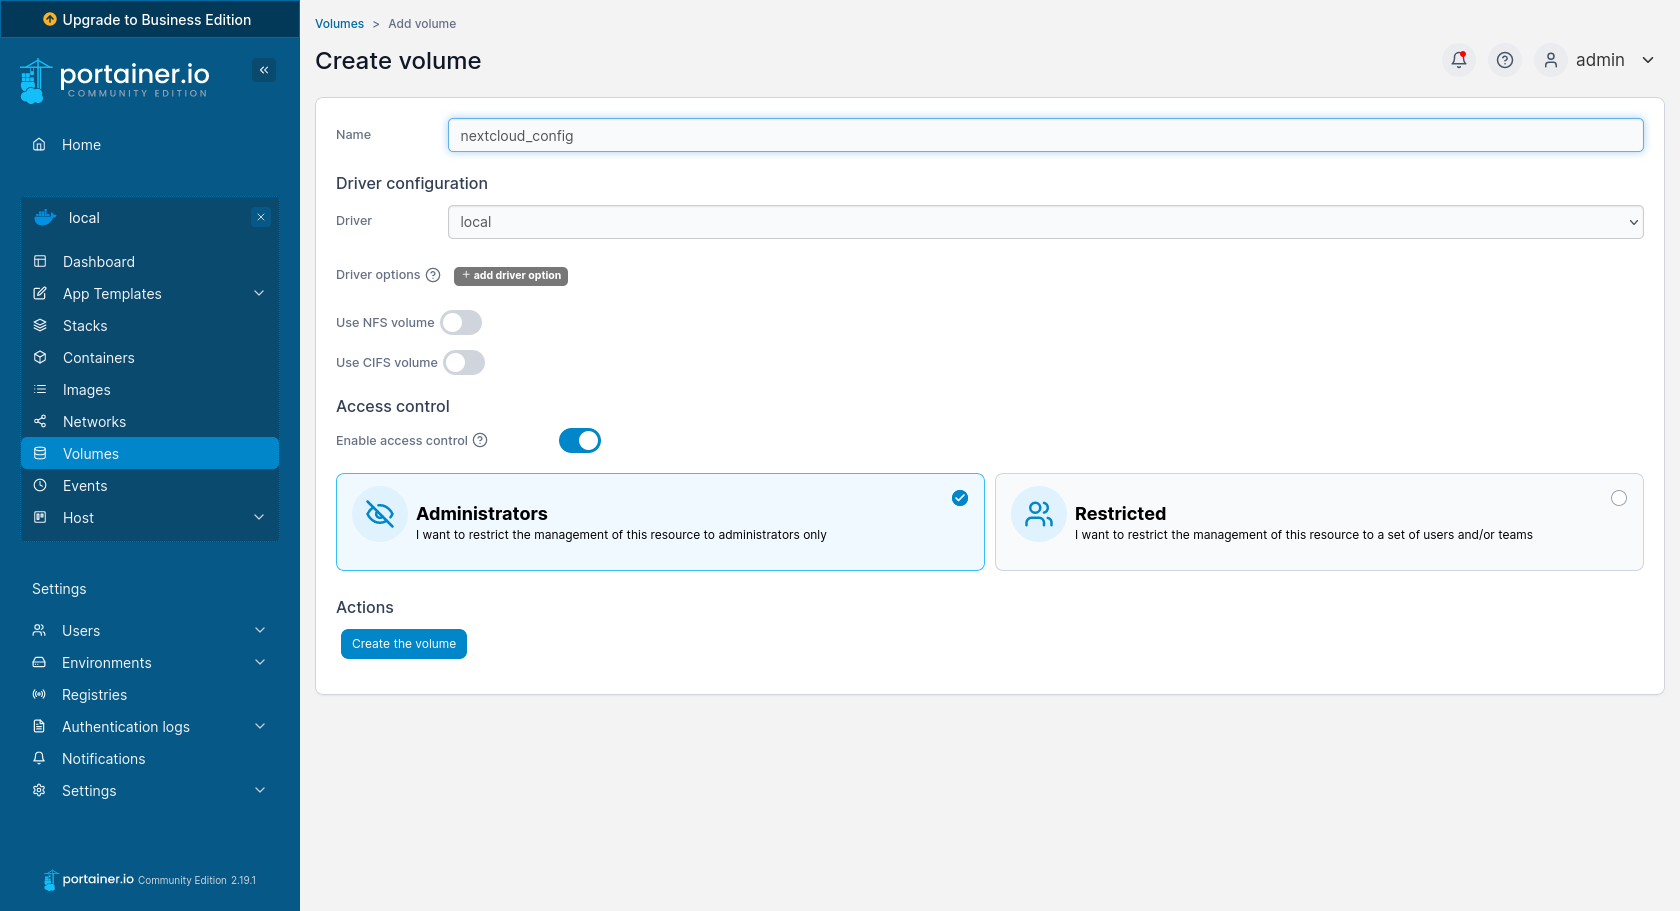
Task: Click the Enable access control help icon
Action: (480, 440)
